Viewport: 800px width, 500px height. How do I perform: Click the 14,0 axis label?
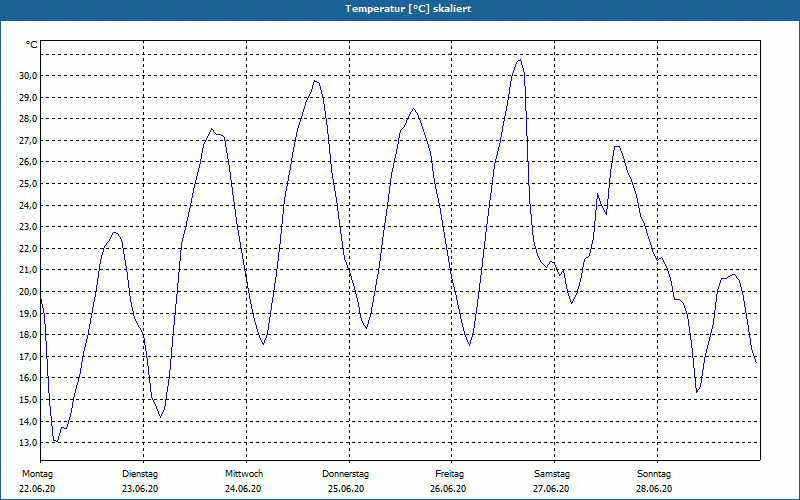click(x=28, y=421)
